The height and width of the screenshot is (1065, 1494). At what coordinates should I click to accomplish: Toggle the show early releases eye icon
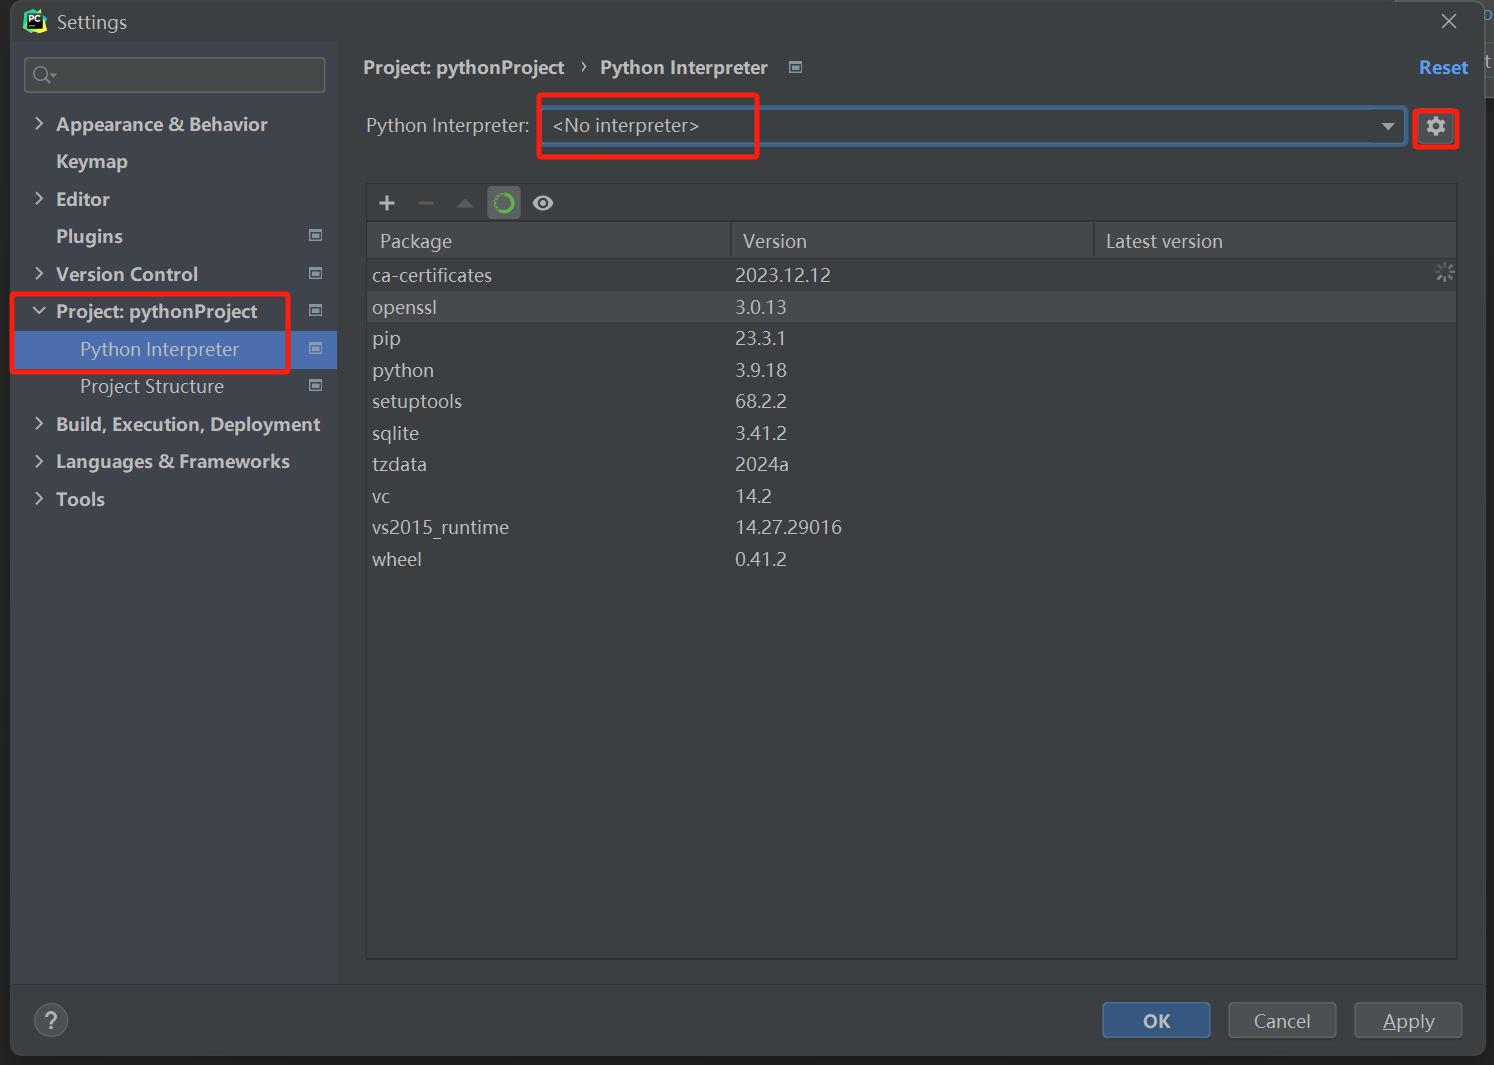(x=543, y=203)
